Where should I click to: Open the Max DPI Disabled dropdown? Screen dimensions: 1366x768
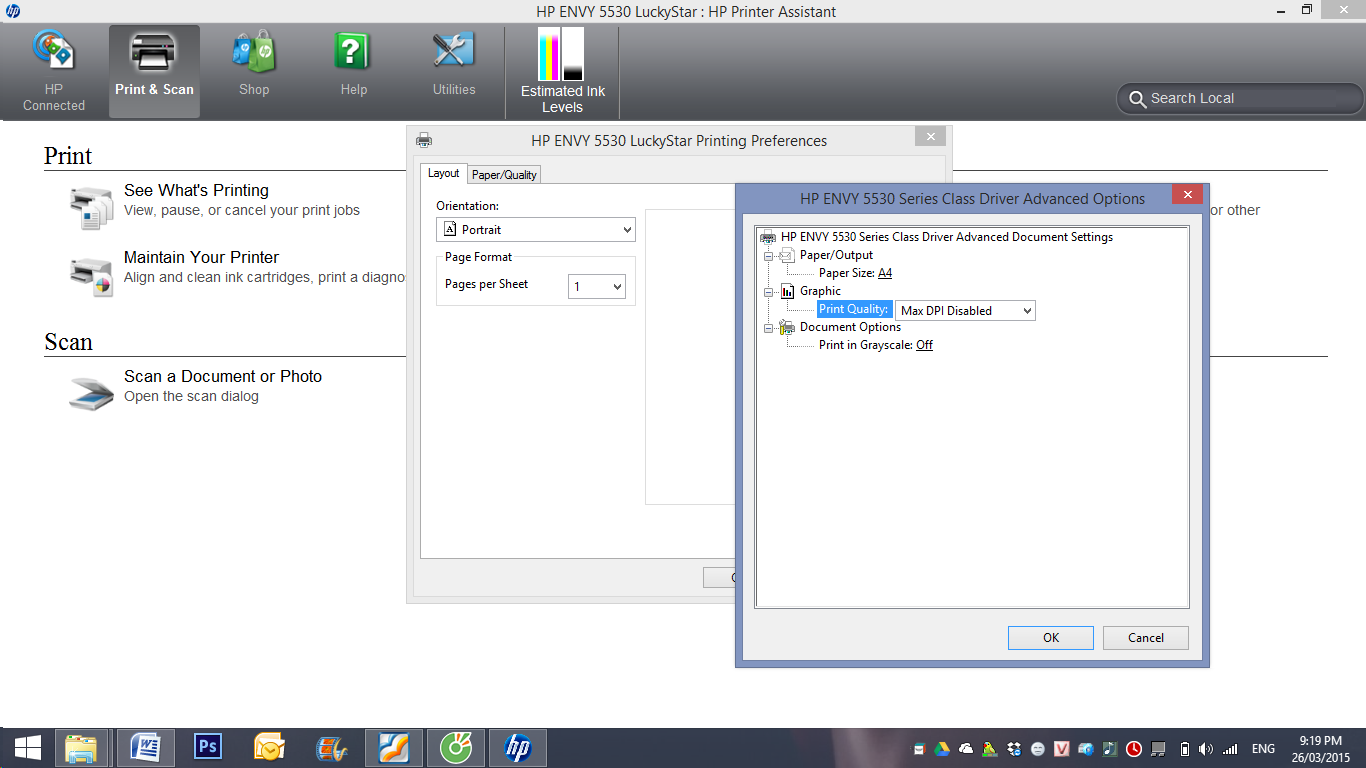coord(965,311)
